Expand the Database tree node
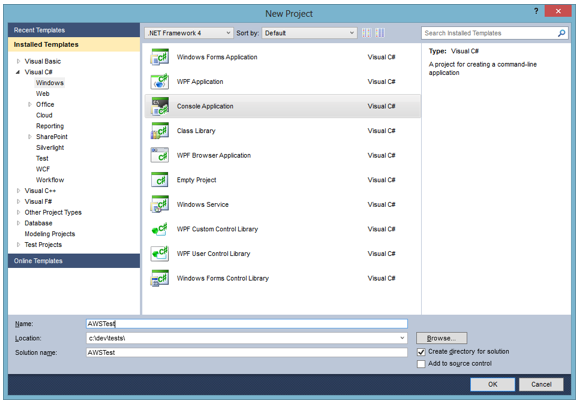The width and height of the screenshot is (580, 406). 18,223
